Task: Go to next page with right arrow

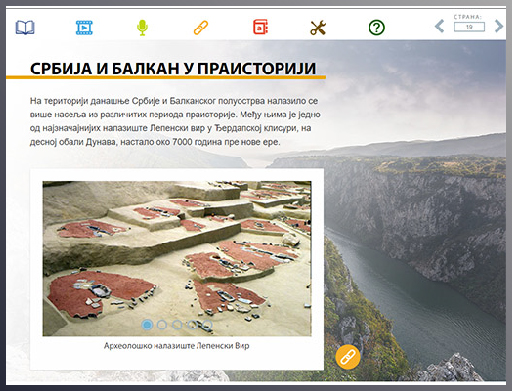Action: coord(499,26)
